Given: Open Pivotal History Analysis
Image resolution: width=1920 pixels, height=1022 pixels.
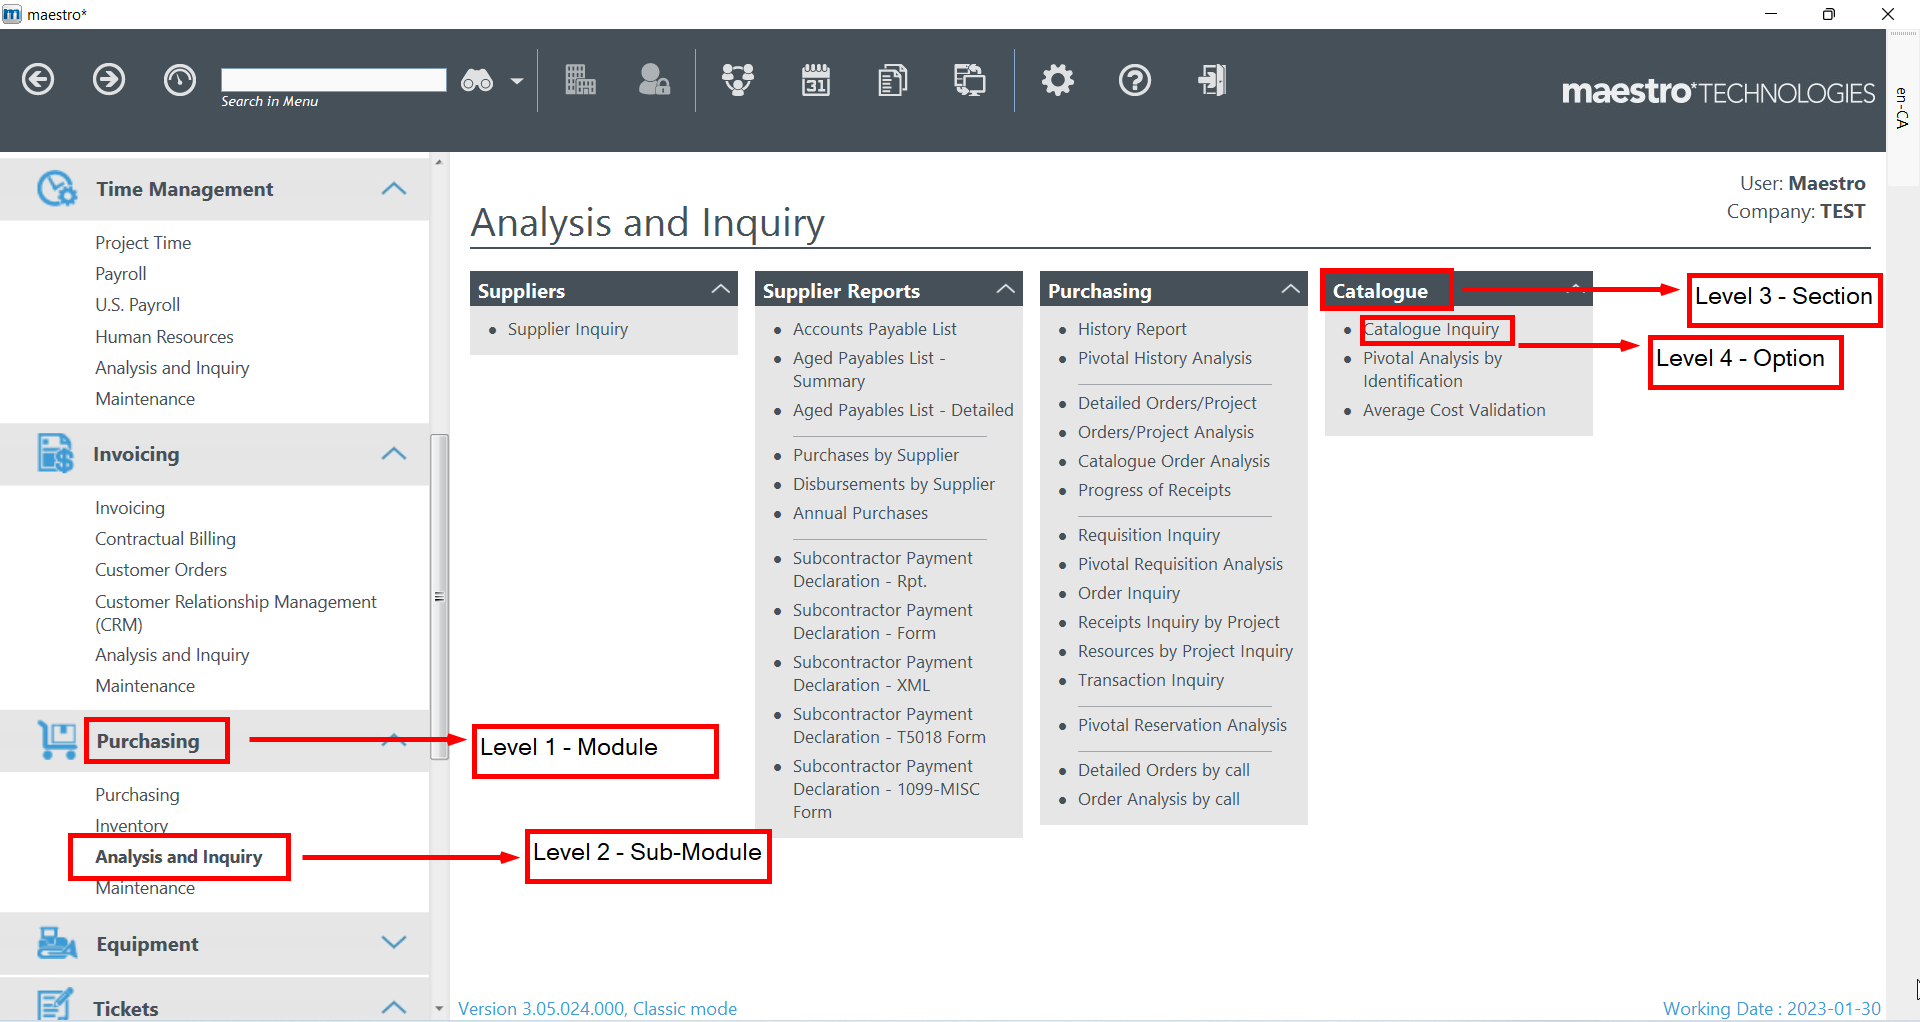Looking at the screenshot, I should click(1165, 358).
